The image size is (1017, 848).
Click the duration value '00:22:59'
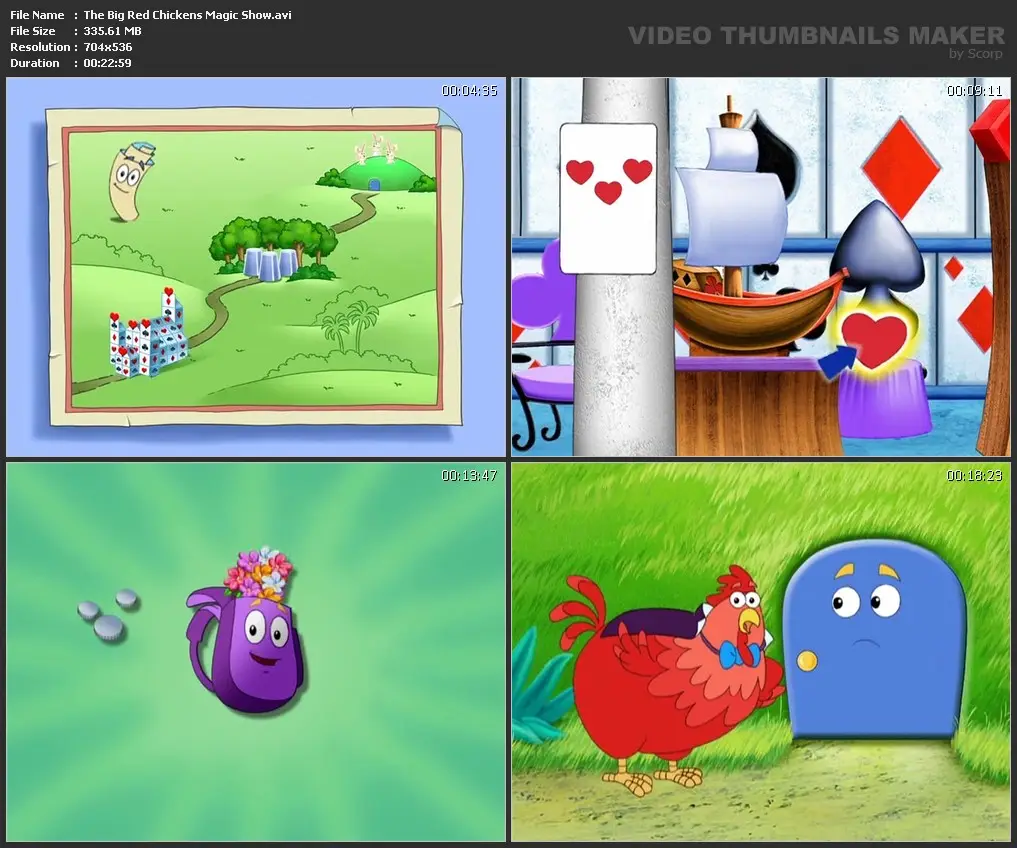tap(107, 63)
